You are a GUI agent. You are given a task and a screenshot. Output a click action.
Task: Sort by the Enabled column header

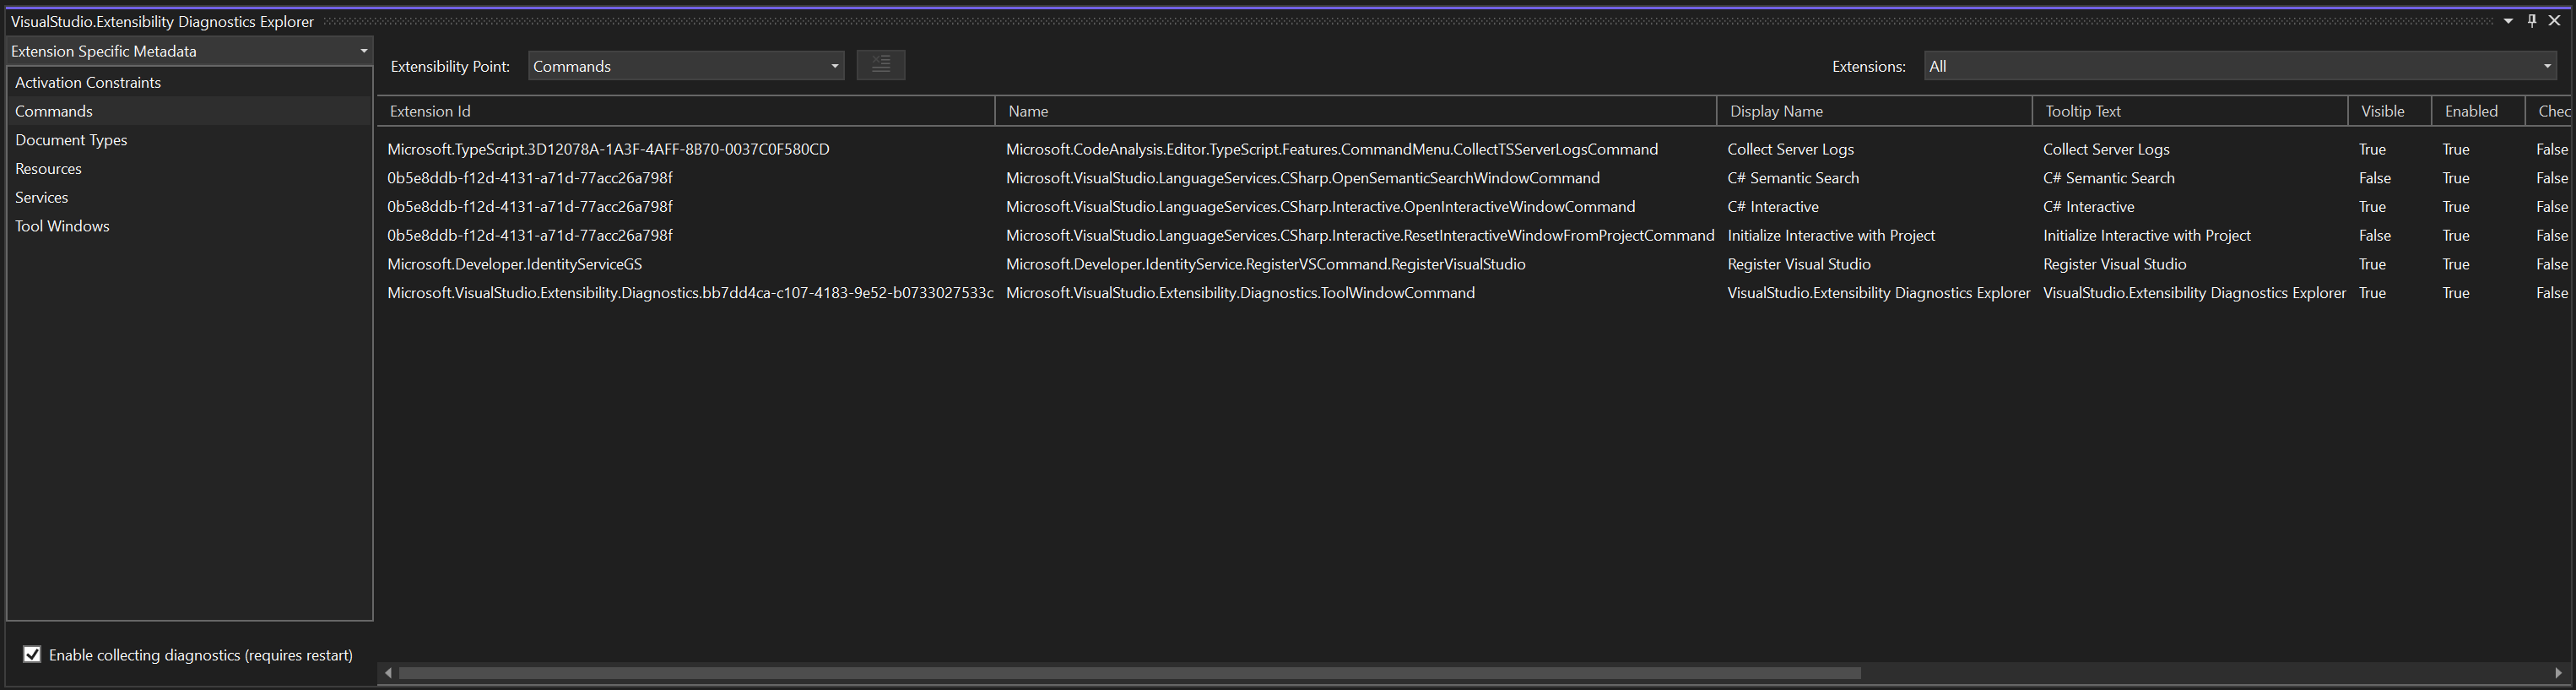point(2478,111)
